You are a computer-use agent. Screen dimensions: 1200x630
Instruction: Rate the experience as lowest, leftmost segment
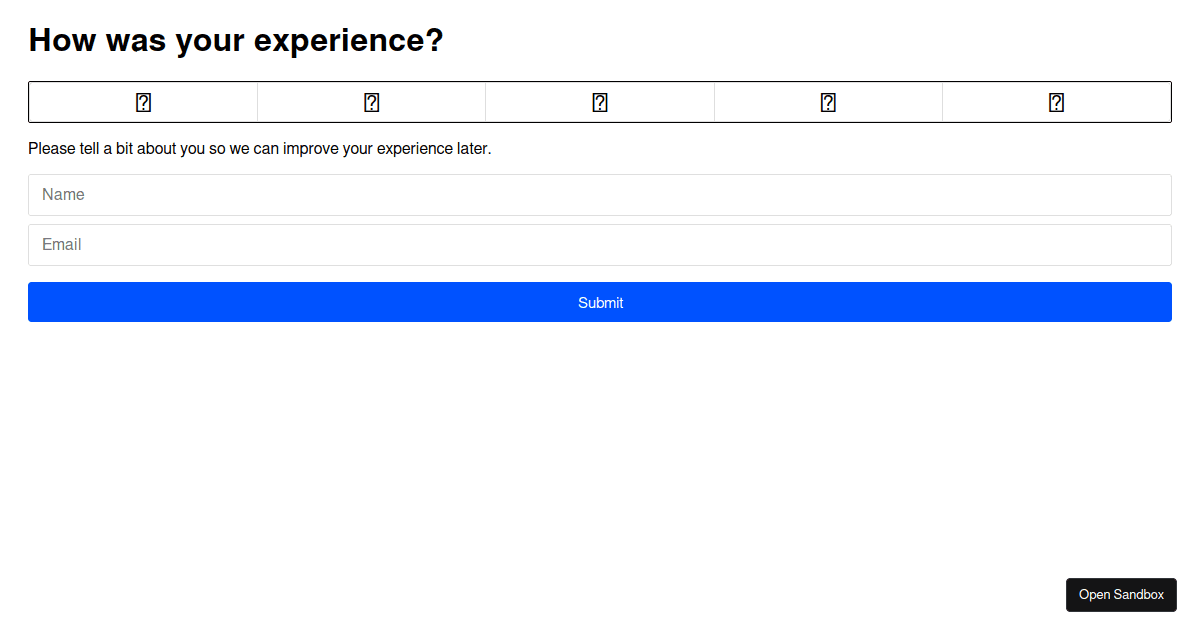point(143,102)
